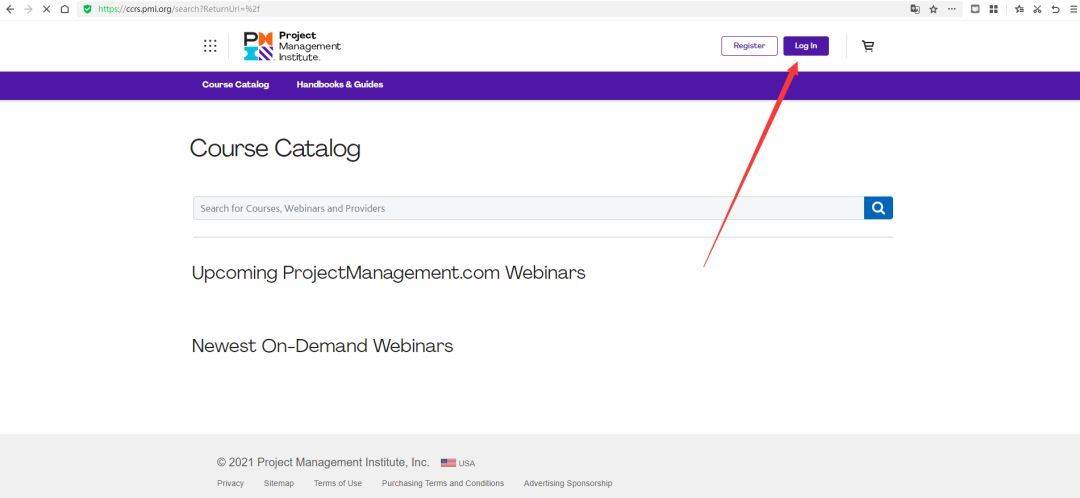Open the Course Catalog tab
Viewport: 1080px width, 498px height.
click(x=236, y=85)
